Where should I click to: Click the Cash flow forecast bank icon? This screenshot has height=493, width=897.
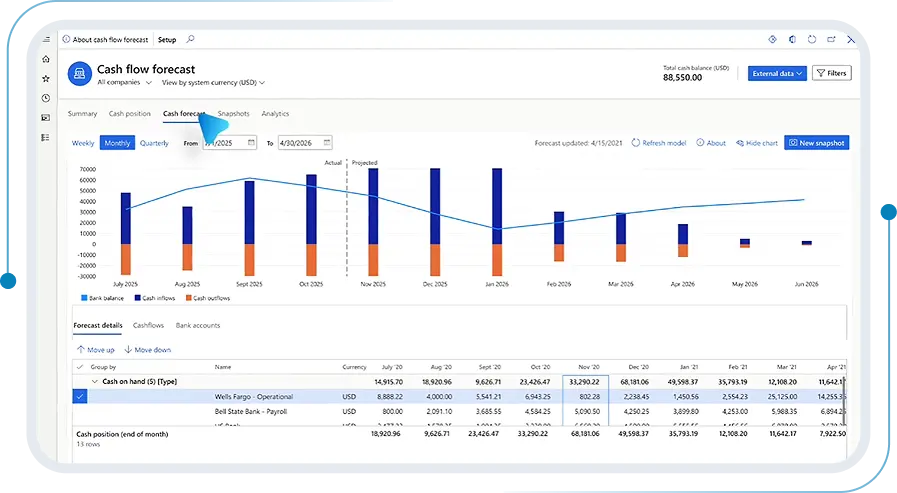click(80, 74)
